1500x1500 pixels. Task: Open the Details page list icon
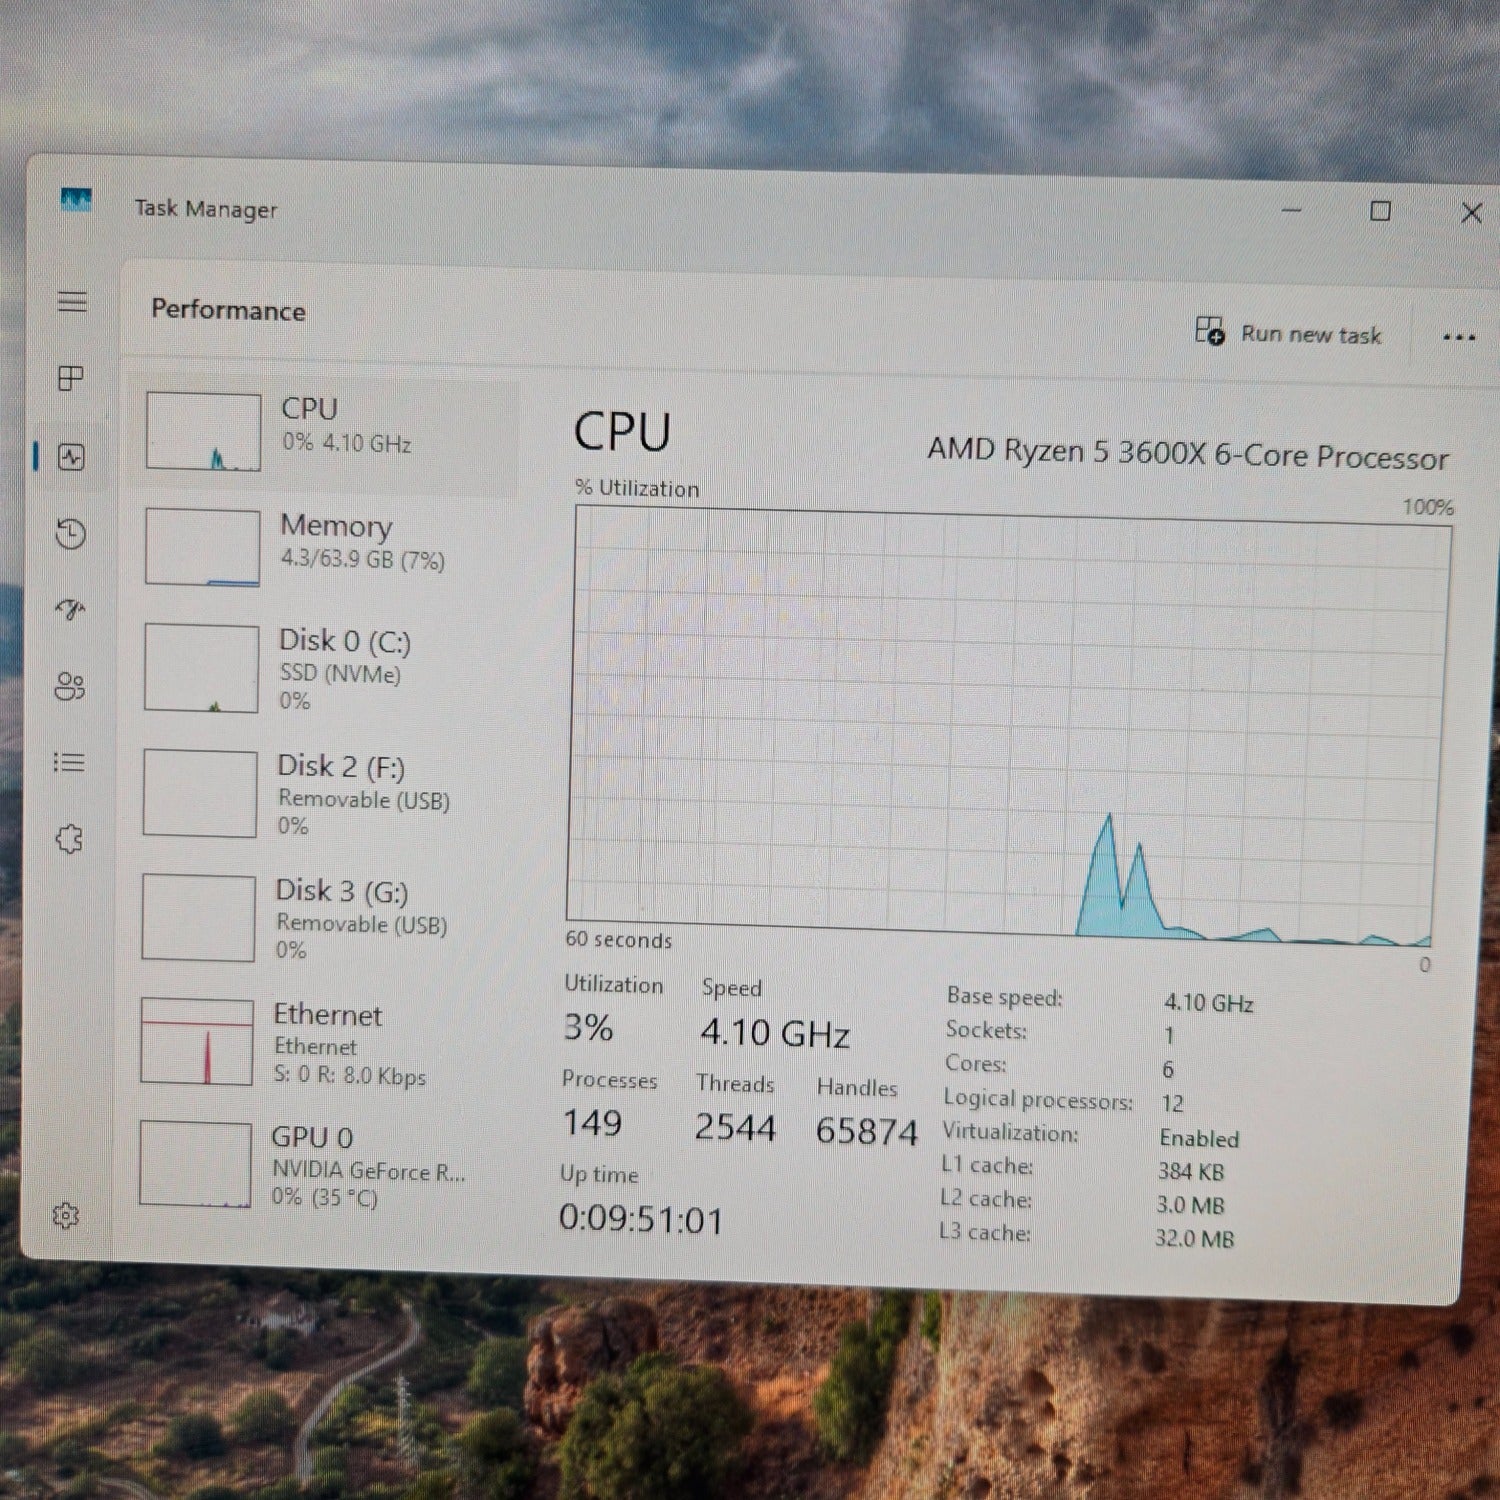tap(68, 763)
